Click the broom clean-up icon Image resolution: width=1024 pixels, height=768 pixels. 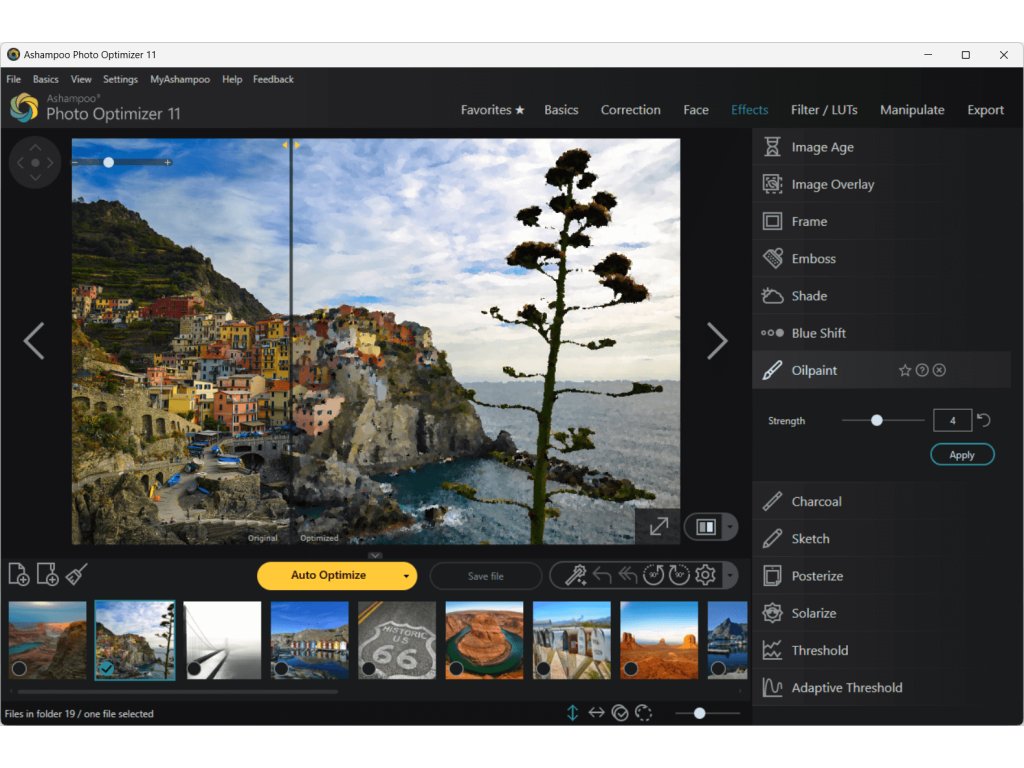77,574
